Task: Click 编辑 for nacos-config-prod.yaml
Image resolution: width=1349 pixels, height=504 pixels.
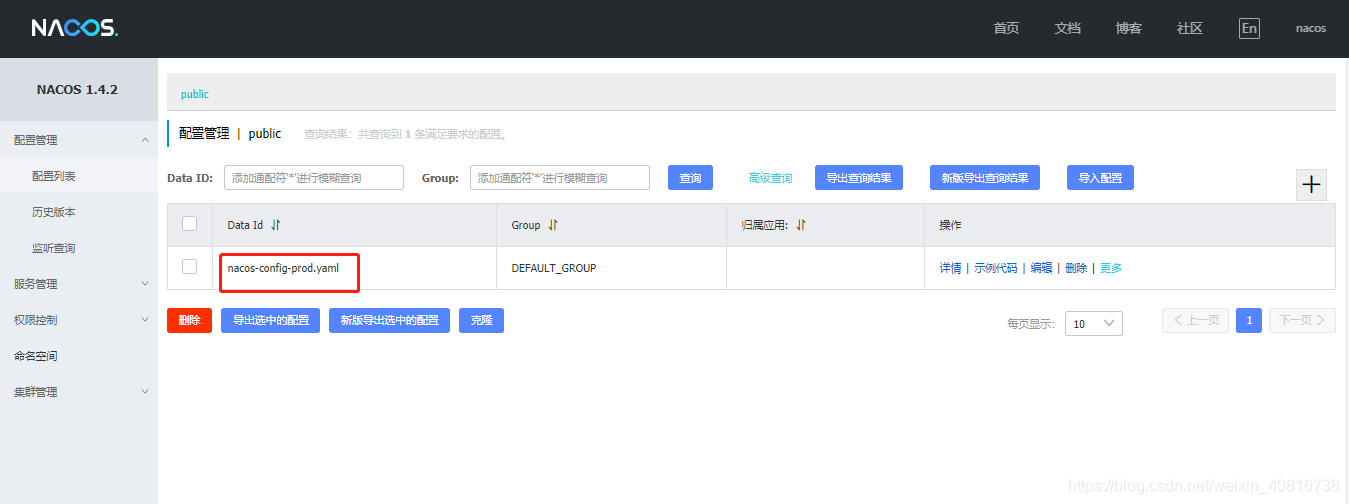Action: pos(1042,268)
